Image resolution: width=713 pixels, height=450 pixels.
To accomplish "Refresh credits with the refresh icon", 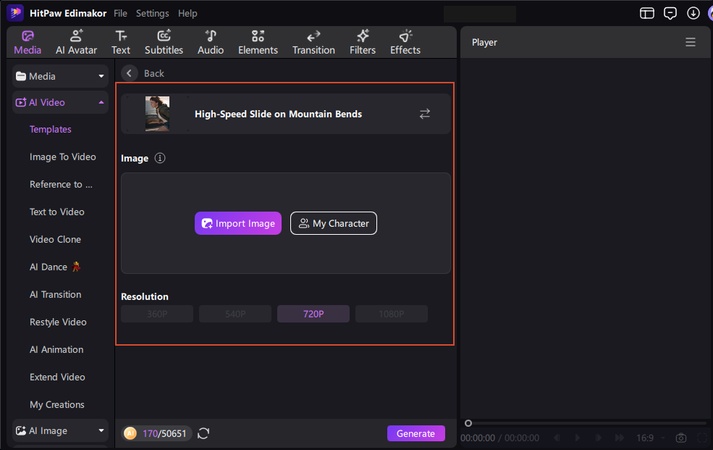I will pyautogui.click(x=203, y=433).
